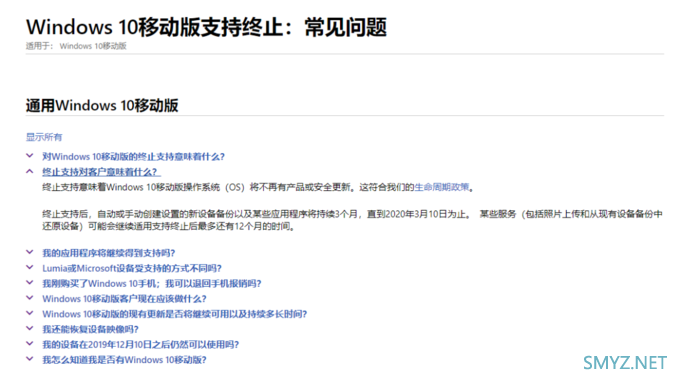Click the page title Windows 10移动版支持终止:常见问题
680x382 pixels.
pos(206,27)
